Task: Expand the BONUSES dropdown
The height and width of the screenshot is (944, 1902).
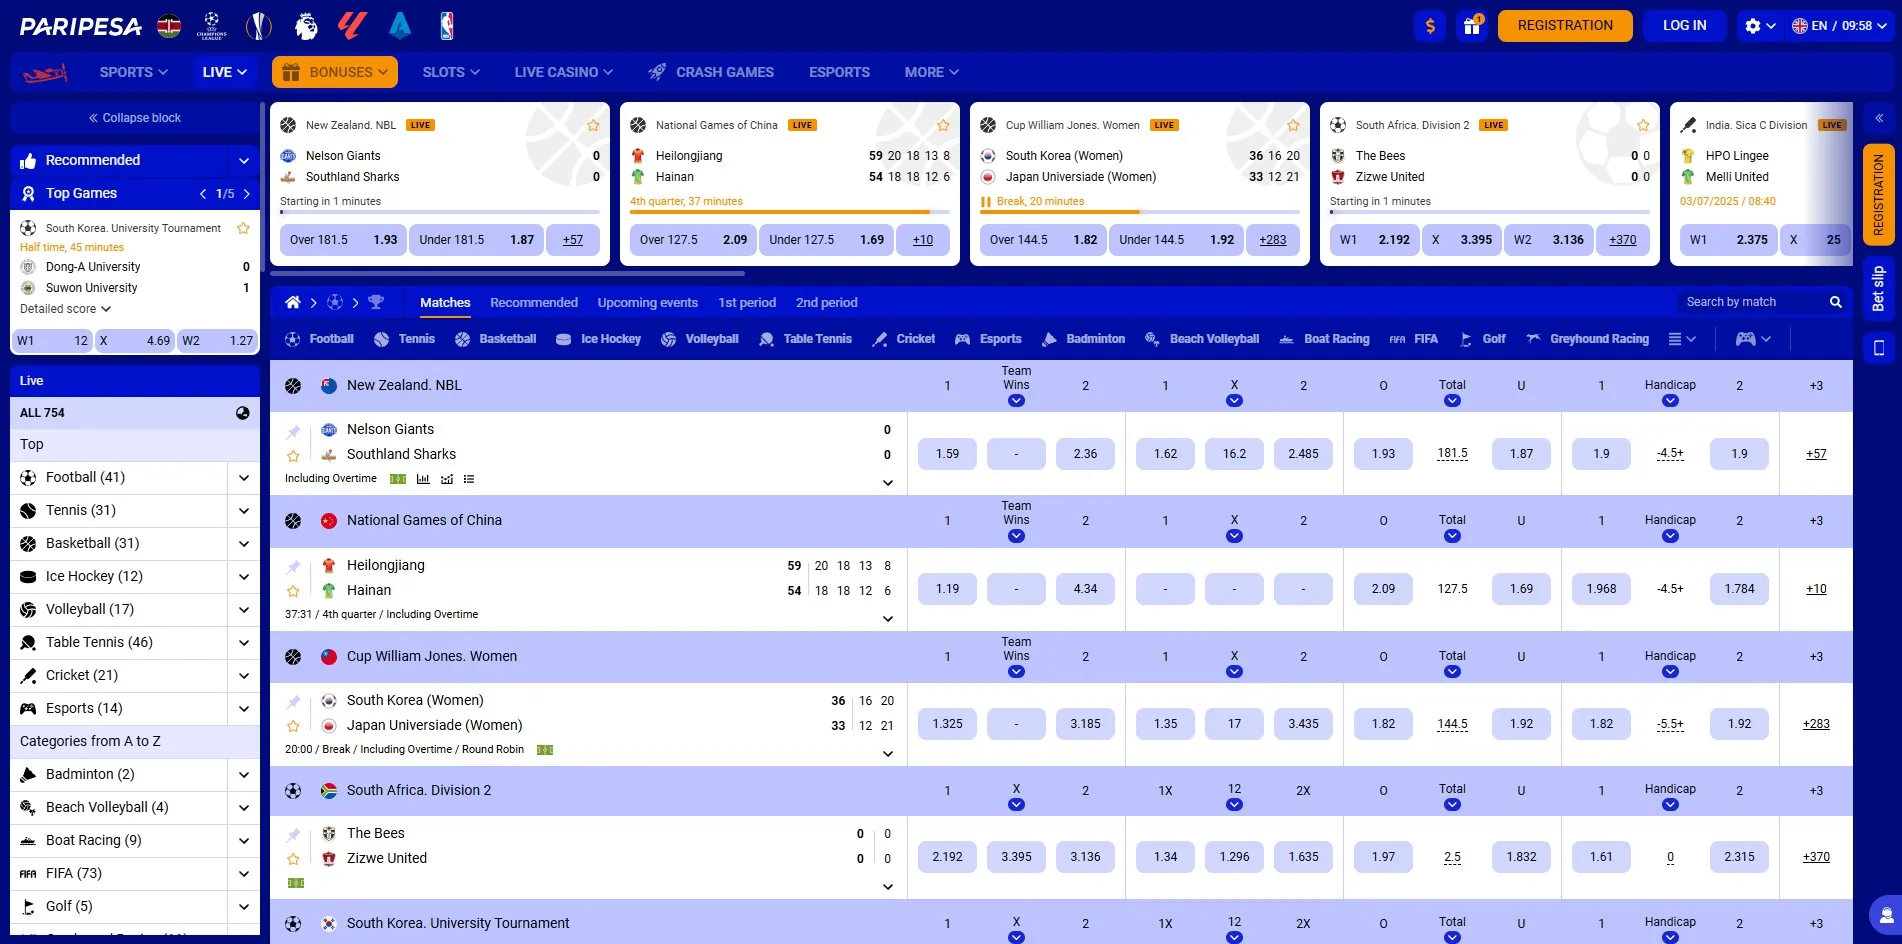Action: click(334, 71)
